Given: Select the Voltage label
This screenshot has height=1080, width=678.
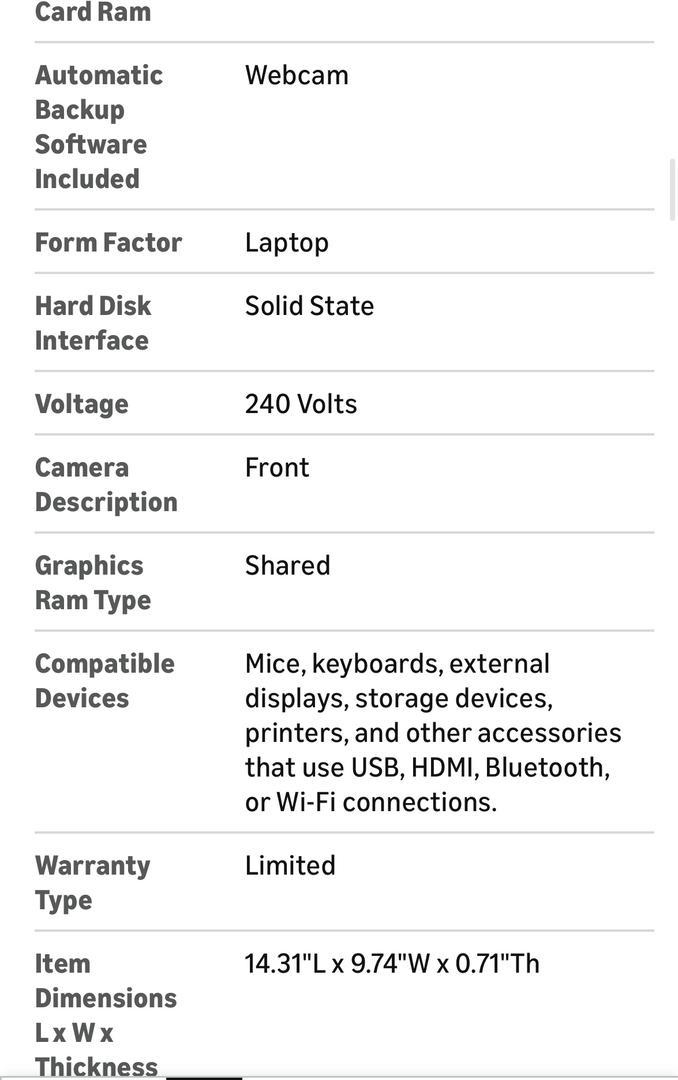Looking at the screenshot, I should [x=82, y=404].
